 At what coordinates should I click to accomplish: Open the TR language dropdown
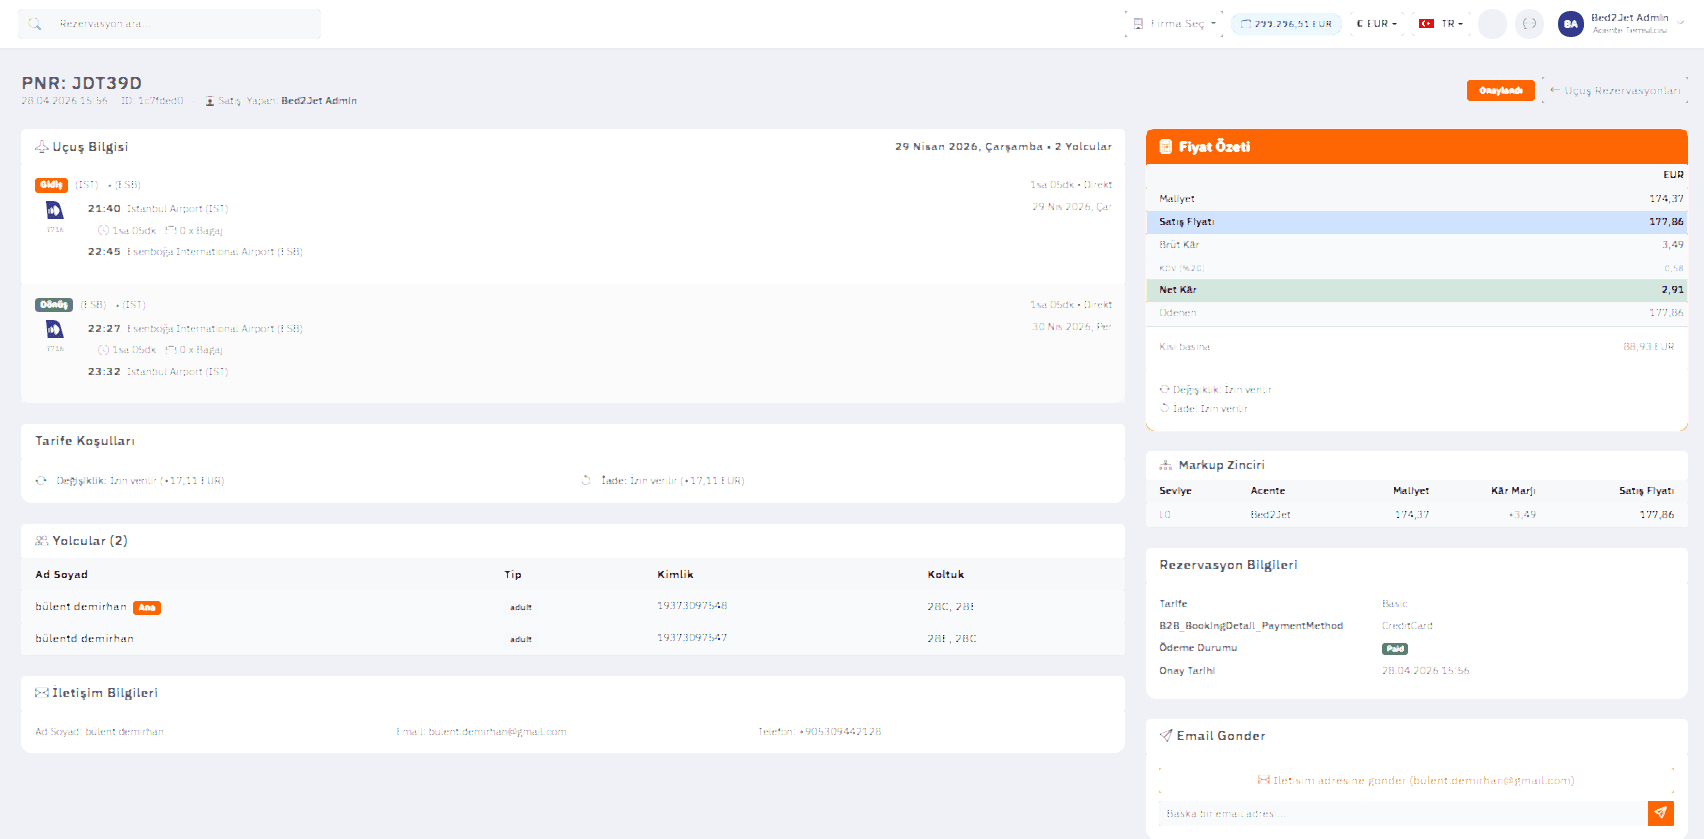point(1441,24)
